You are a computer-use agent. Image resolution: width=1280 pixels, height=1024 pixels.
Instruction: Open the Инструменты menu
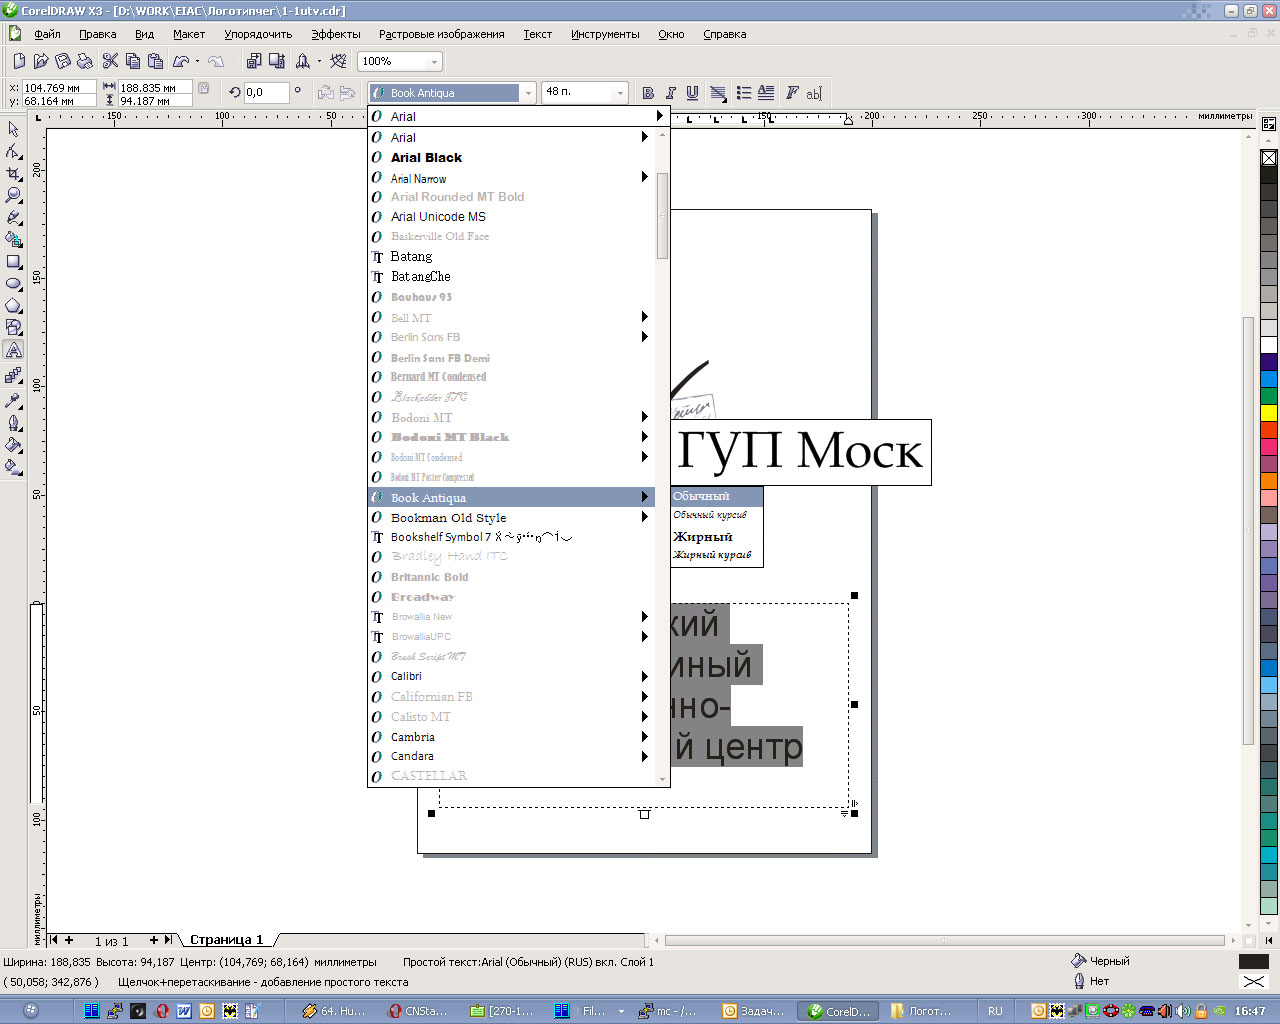pyautogui.click(x=605, y=34)
